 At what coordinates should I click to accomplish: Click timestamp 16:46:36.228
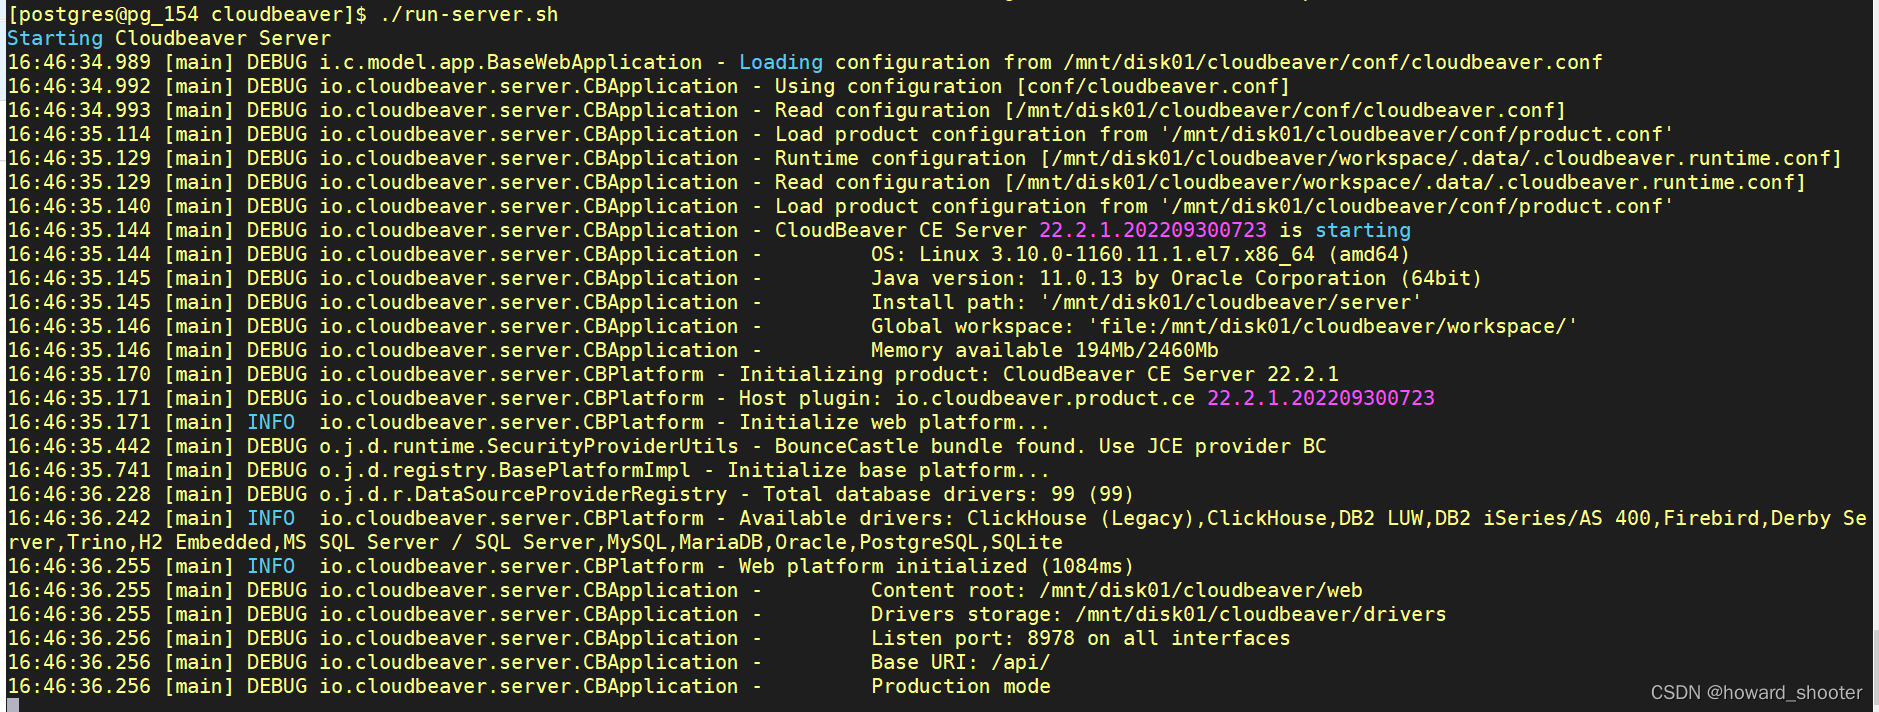point(79,495)
